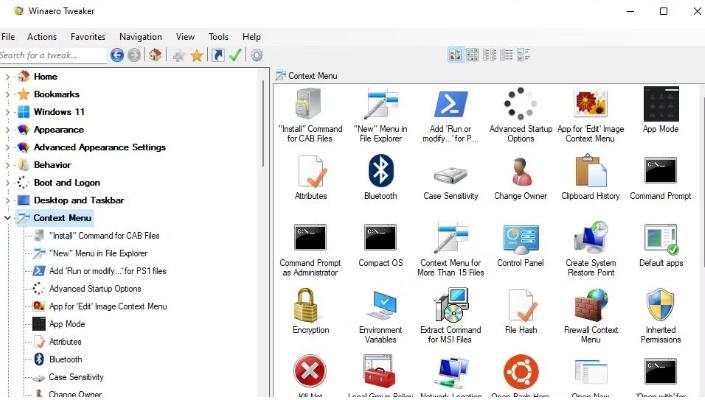Image resolution: width=705 pixels, height=400 pixels.
Task: Open the Navigation menu
Action: tap(140, 37)
